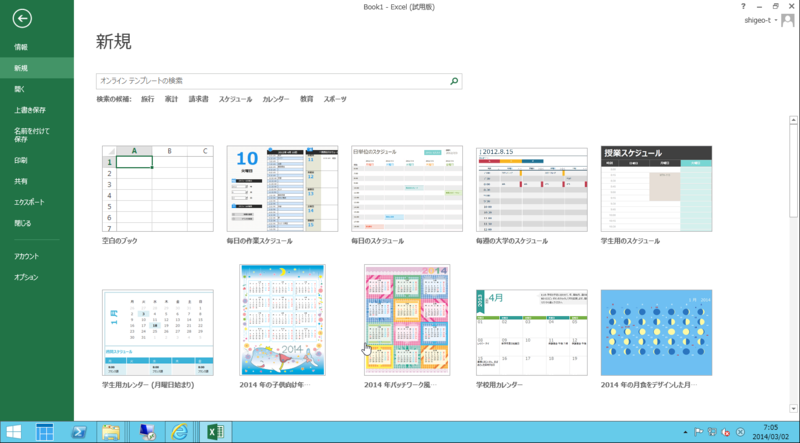Viewport: 800px width, 443px height.
Task: Open the 印刷 menu item
Action: click(x=37, y=160)
